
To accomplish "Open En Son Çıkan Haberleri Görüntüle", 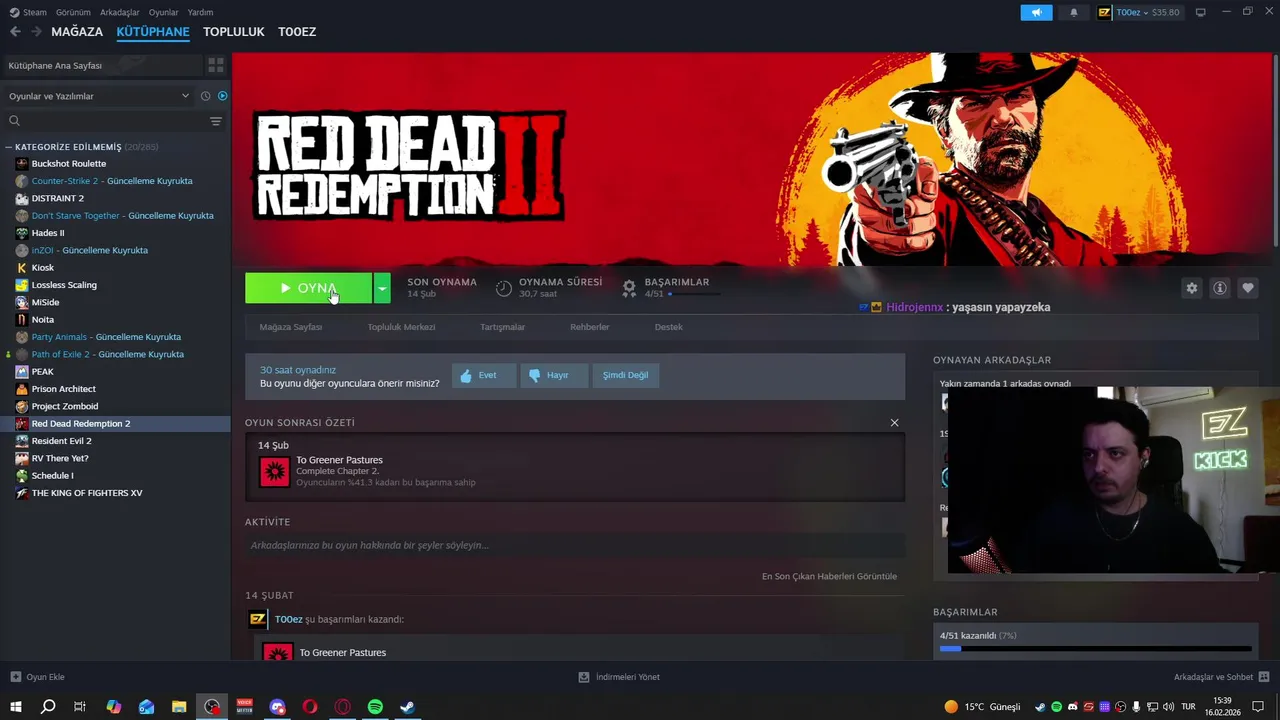I will click(829, 577).
